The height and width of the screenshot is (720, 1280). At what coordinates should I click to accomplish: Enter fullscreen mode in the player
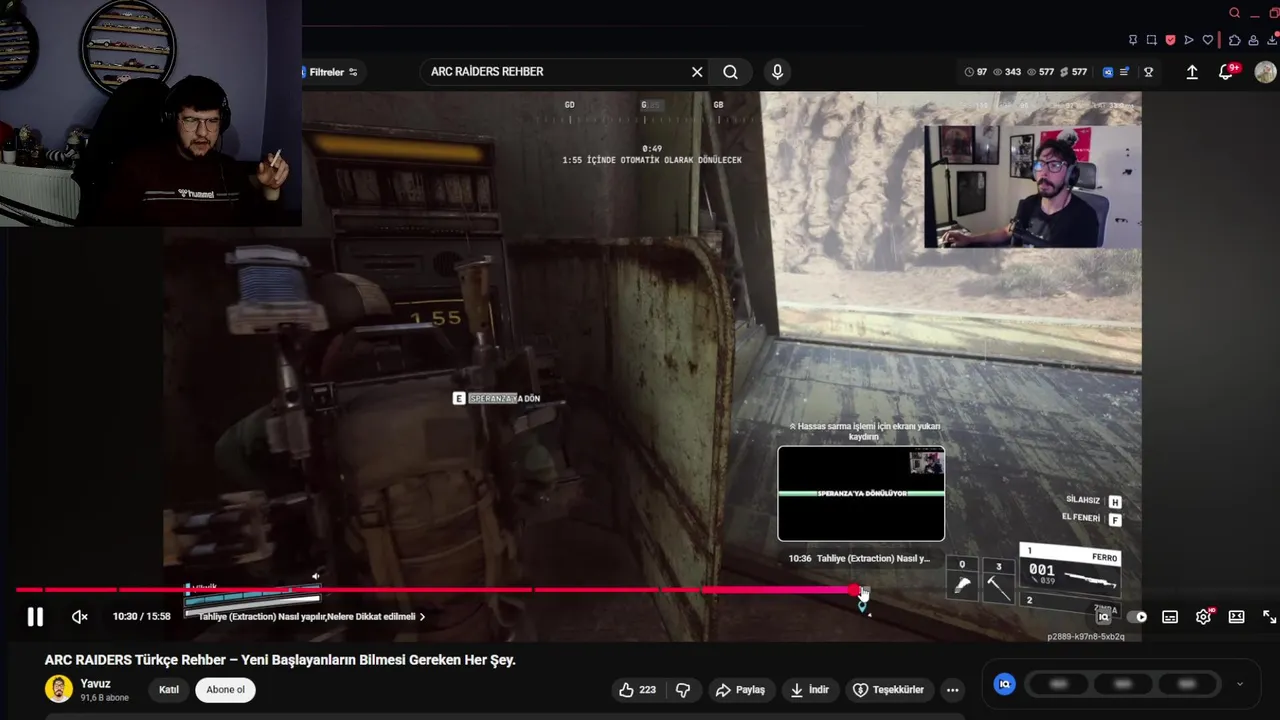(1269, 617)
